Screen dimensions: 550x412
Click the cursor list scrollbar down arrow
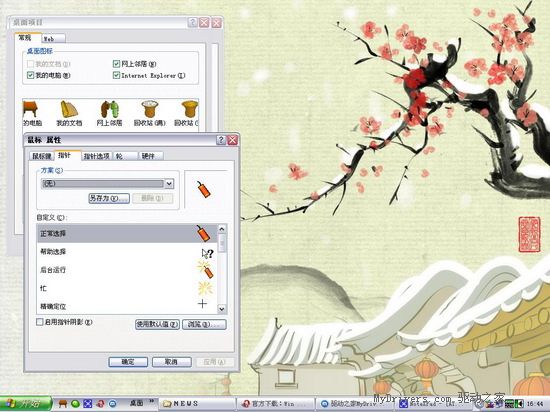(x=222, y=309)
